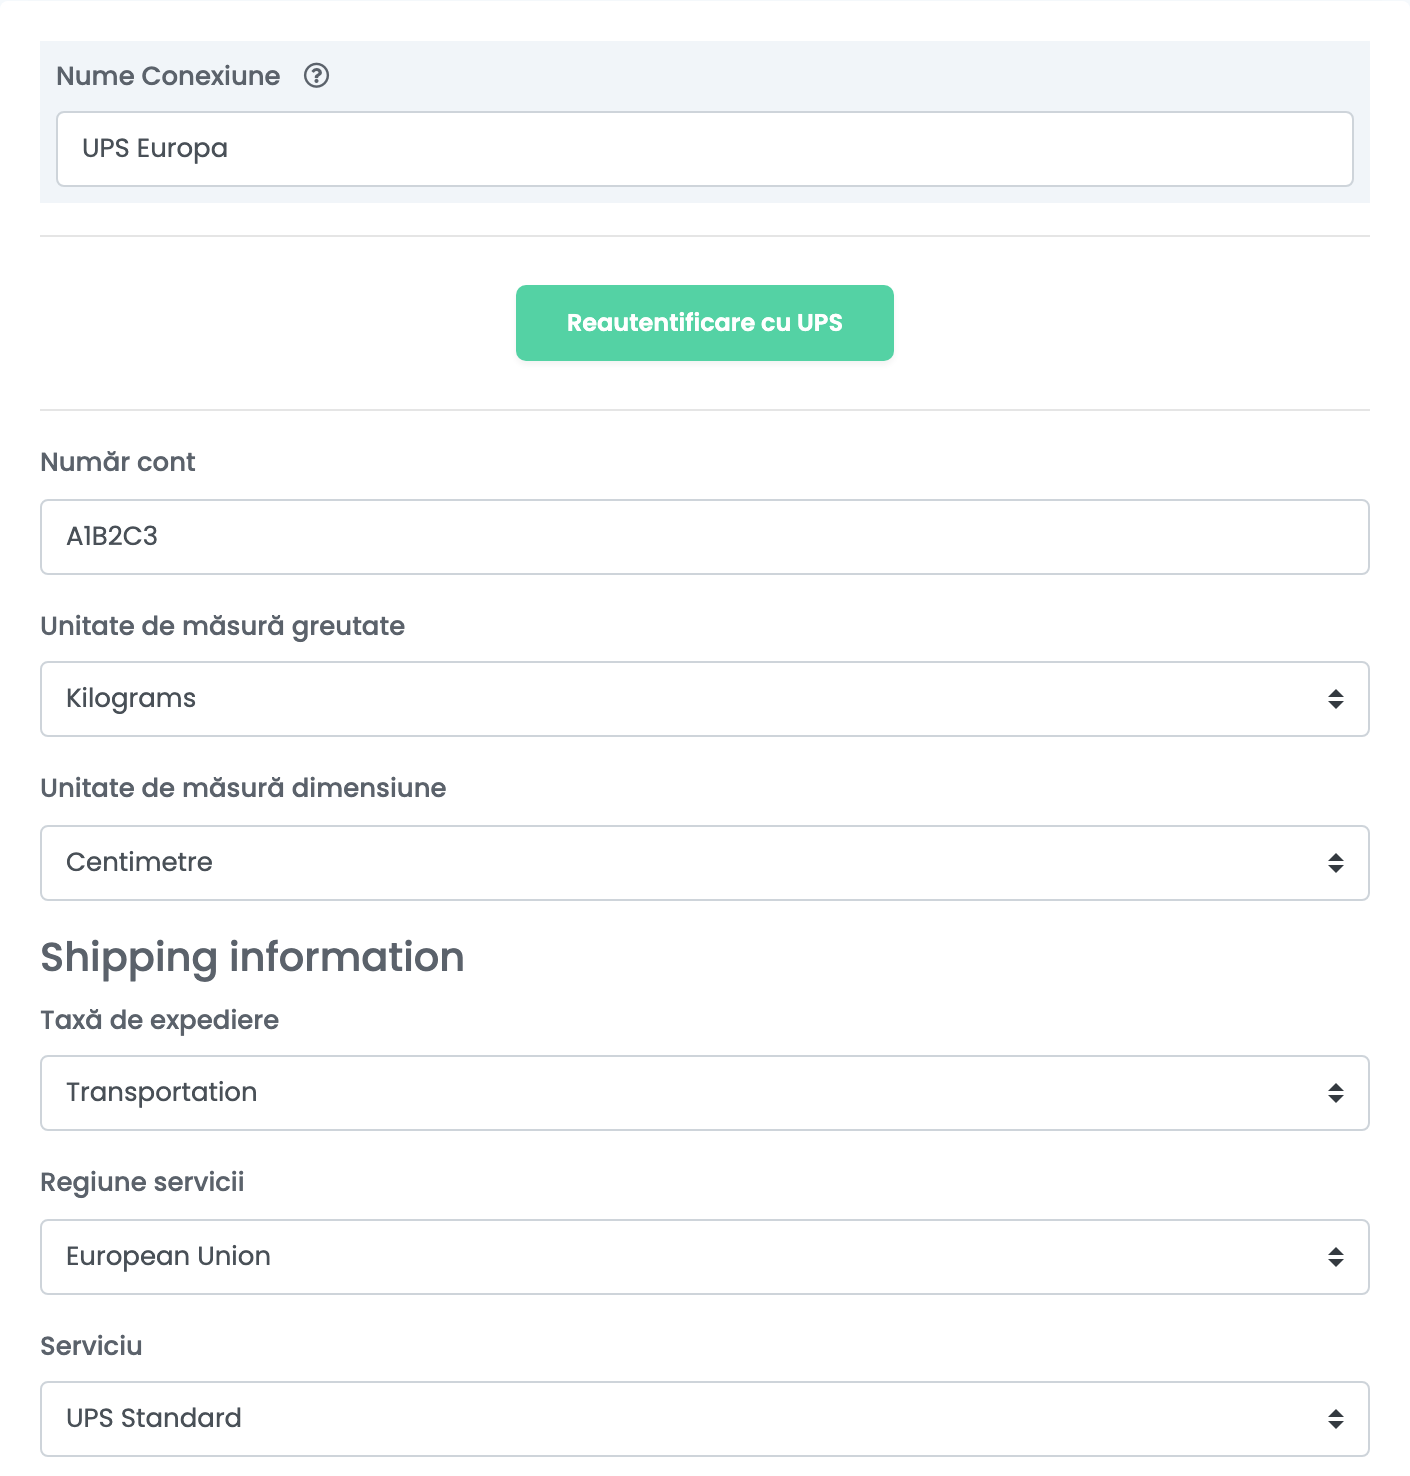Click the Taxă de expediere label

tap(159, 1020)
